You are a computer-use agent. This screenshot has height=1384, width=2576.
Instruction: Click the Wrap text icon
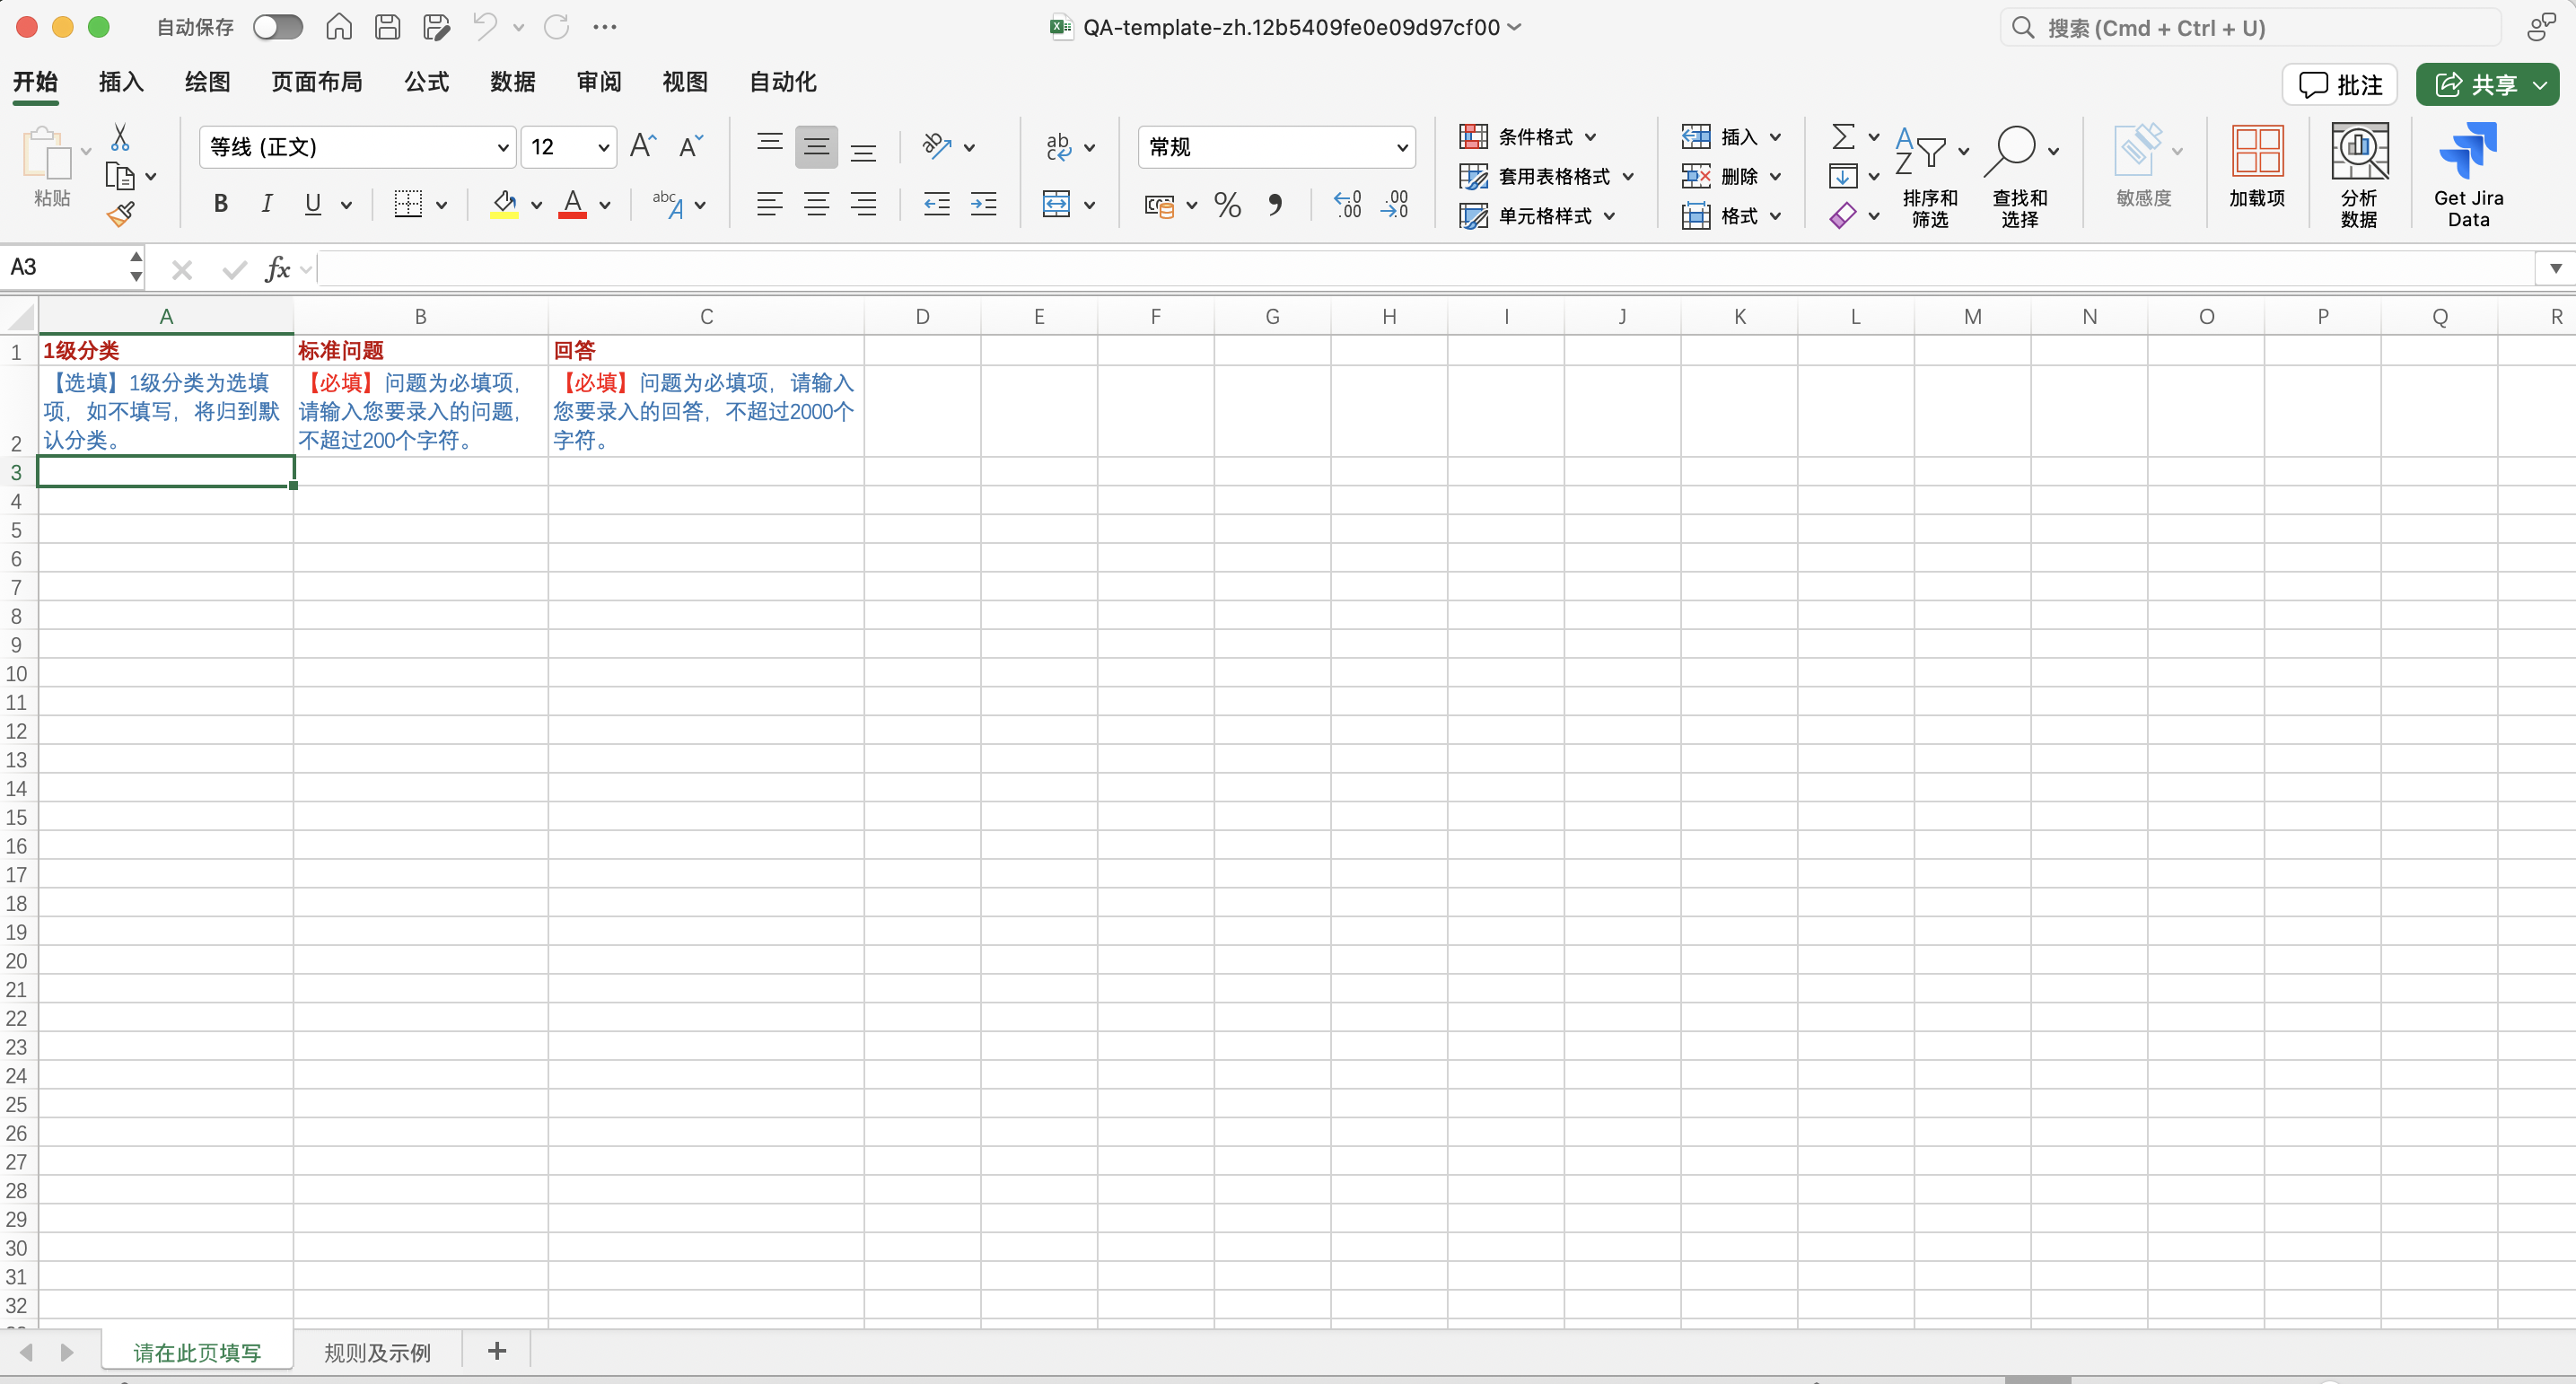(x=1058, y=147)
